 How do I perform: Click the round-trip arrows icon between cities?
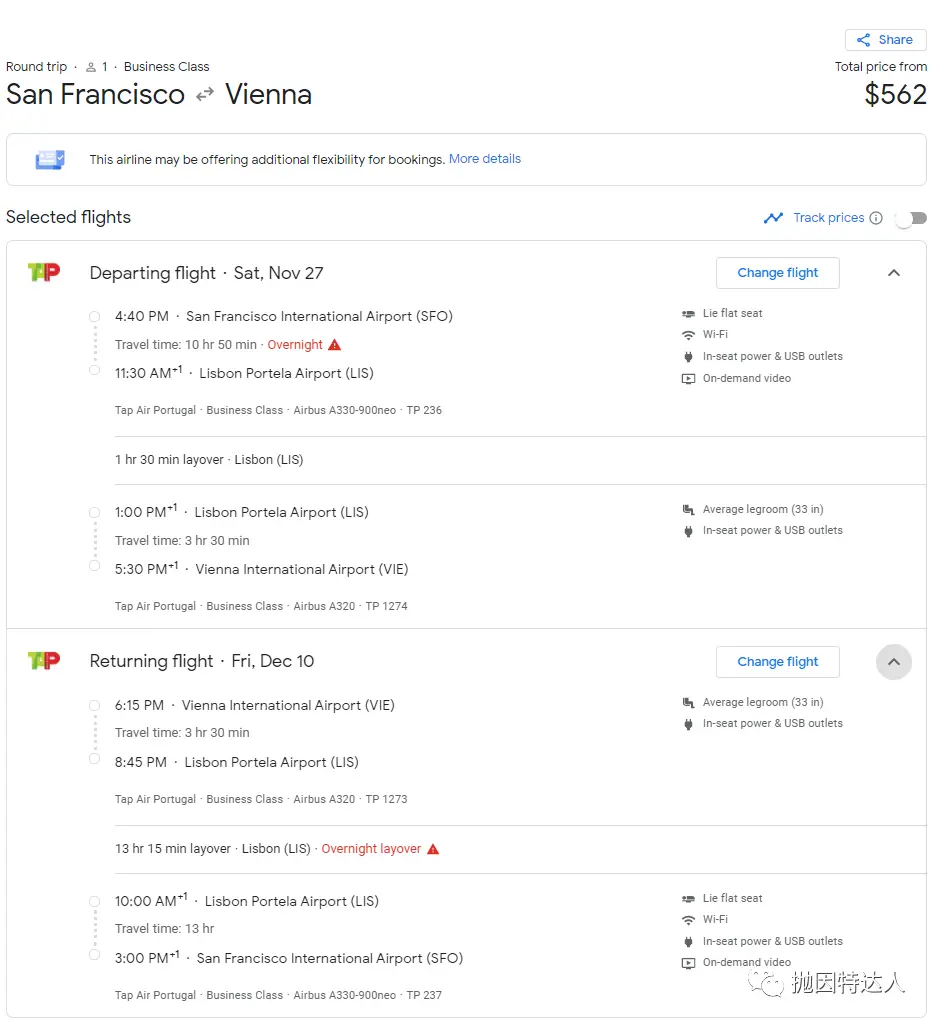coord(205,95)
